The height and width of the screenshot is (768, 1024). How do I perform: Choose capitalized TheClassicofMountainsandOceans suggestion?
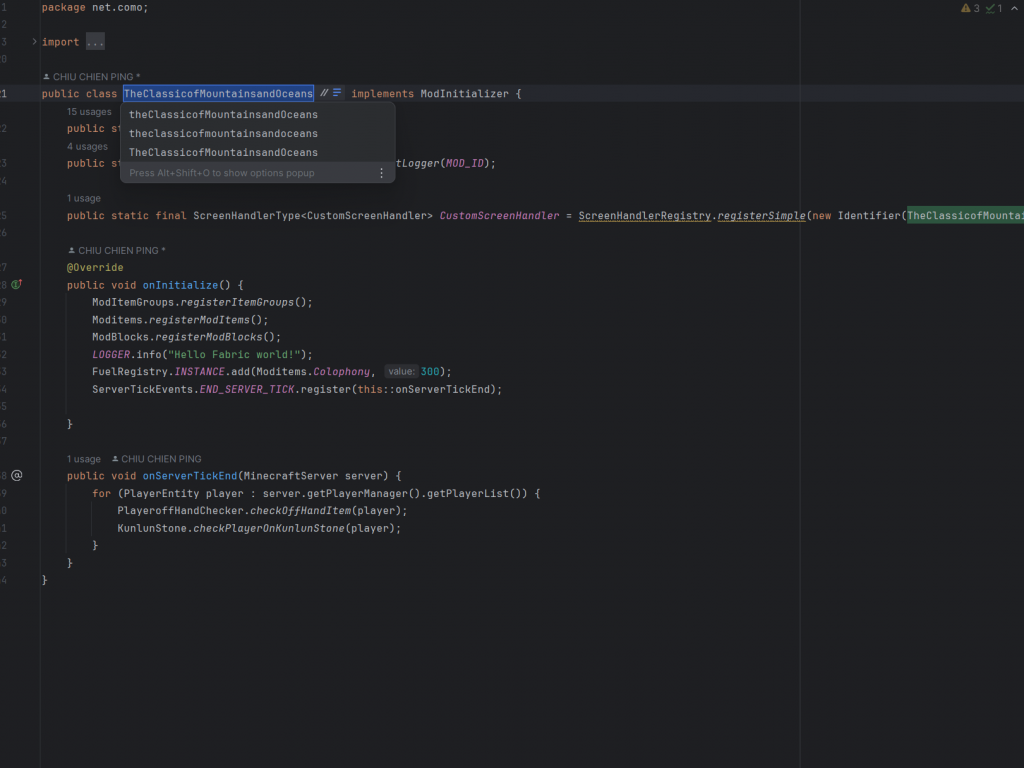(223, 152)
